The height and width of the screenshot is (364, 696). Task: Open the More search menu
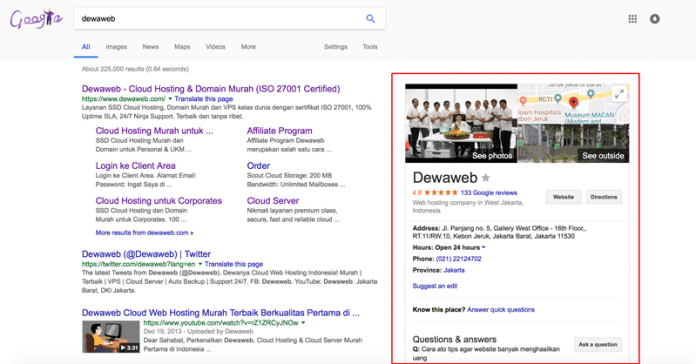point(248,47)
